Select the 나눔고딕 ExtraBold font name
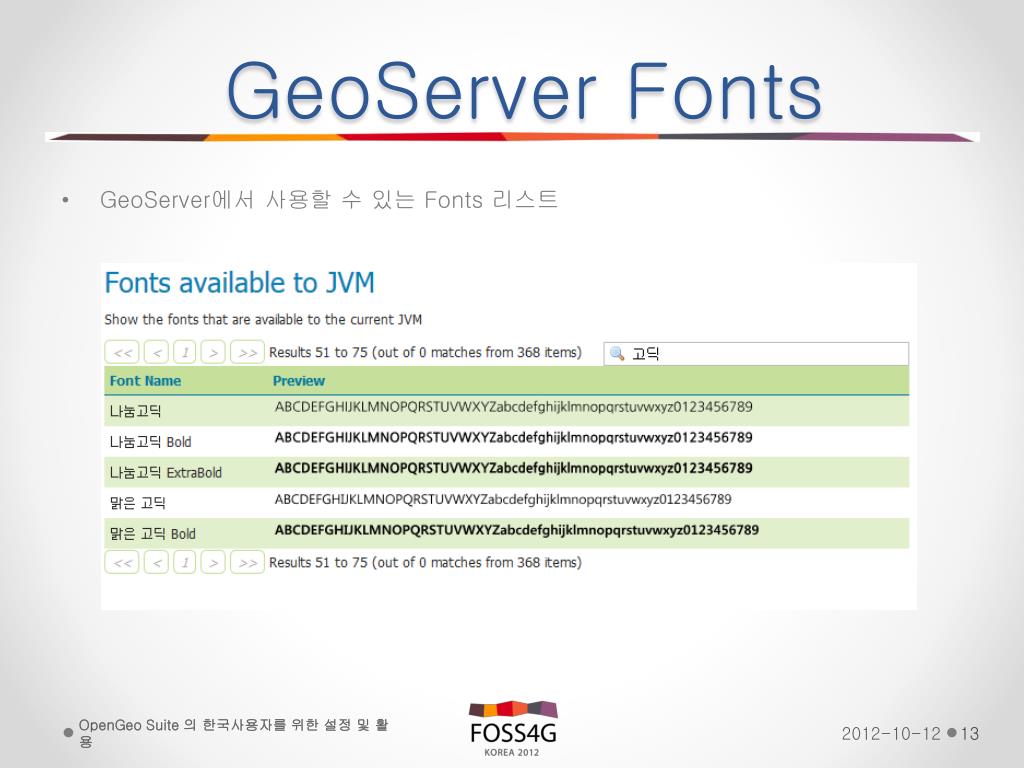Image resolution: width=1024 pixels, height=768 pixels. pos(165,473)
